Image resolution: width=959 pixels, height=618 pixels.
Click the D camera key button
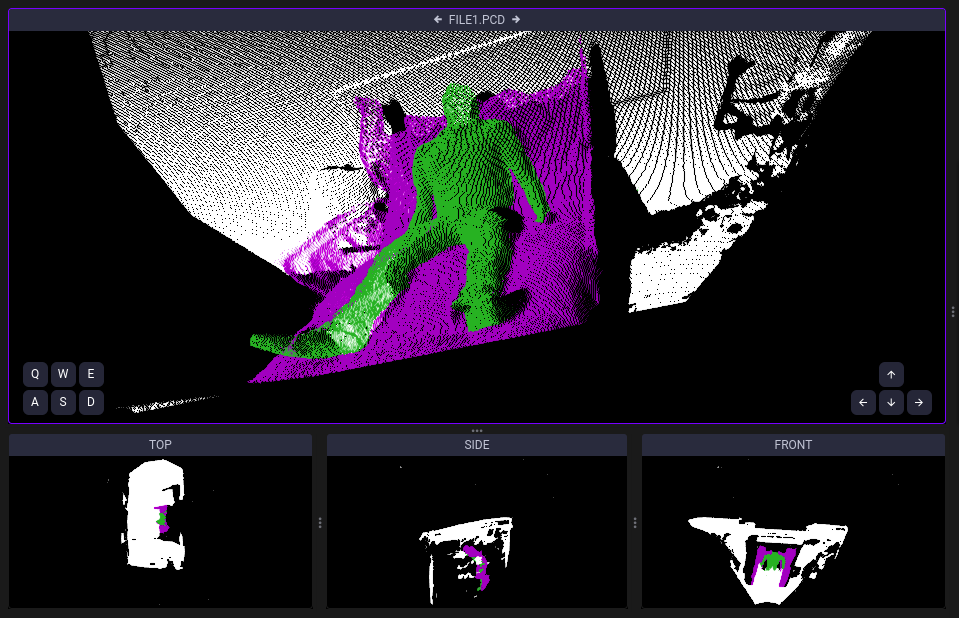pyautogui.click(x=91, y=403)
